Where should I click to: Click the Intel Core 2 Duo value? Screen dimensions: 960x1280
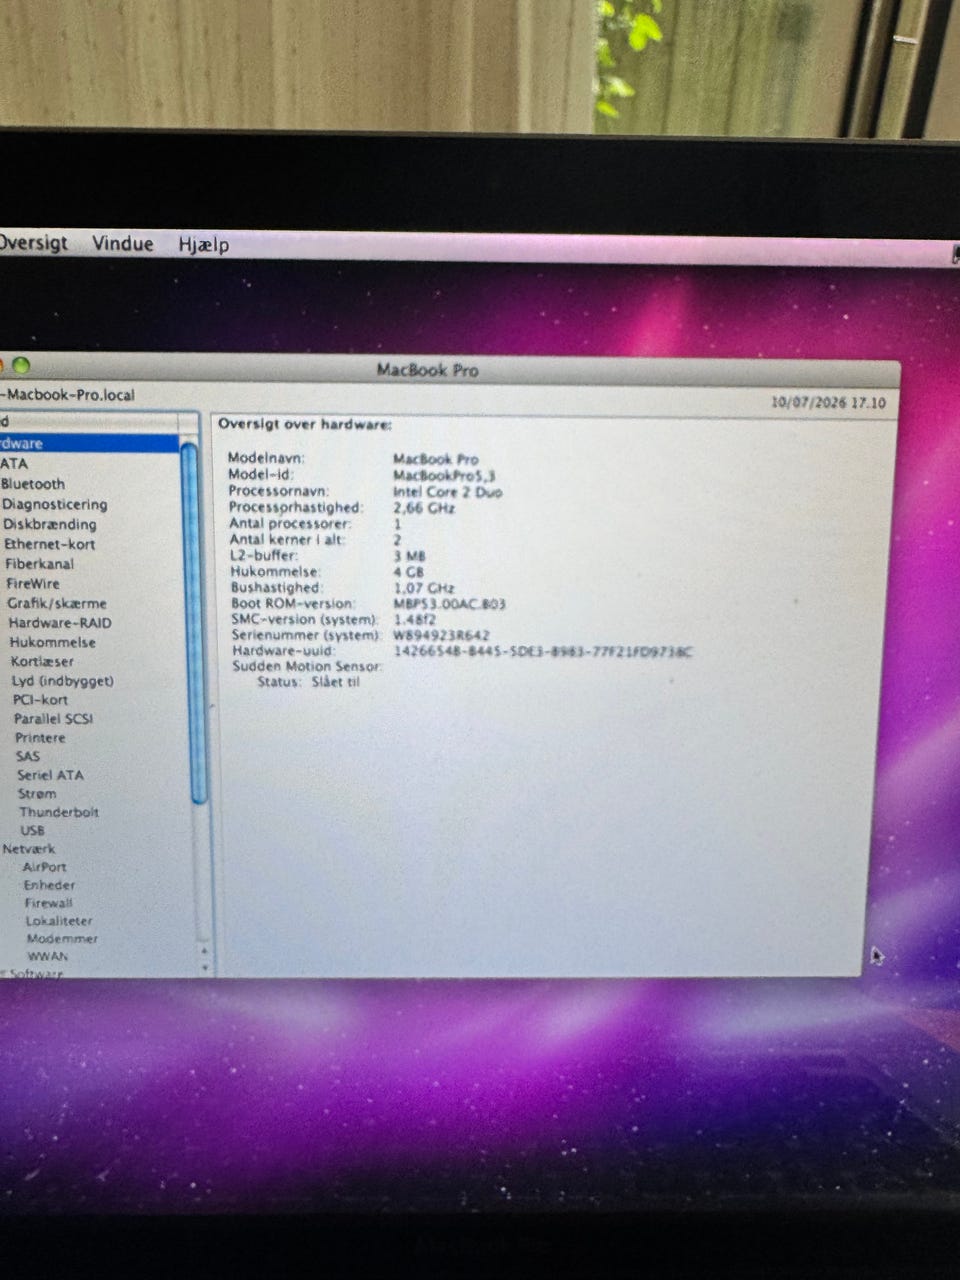coord(448,491)
